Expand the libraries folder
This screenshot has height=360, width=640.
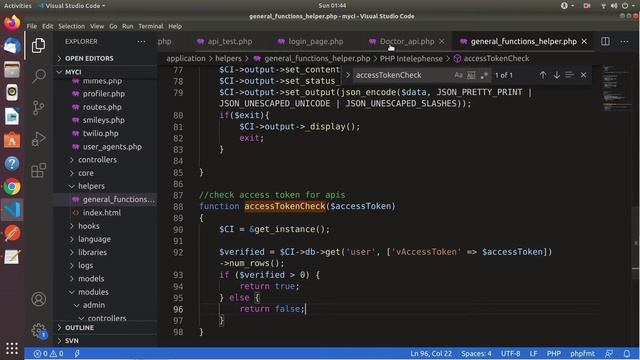(x=92, y=252)
